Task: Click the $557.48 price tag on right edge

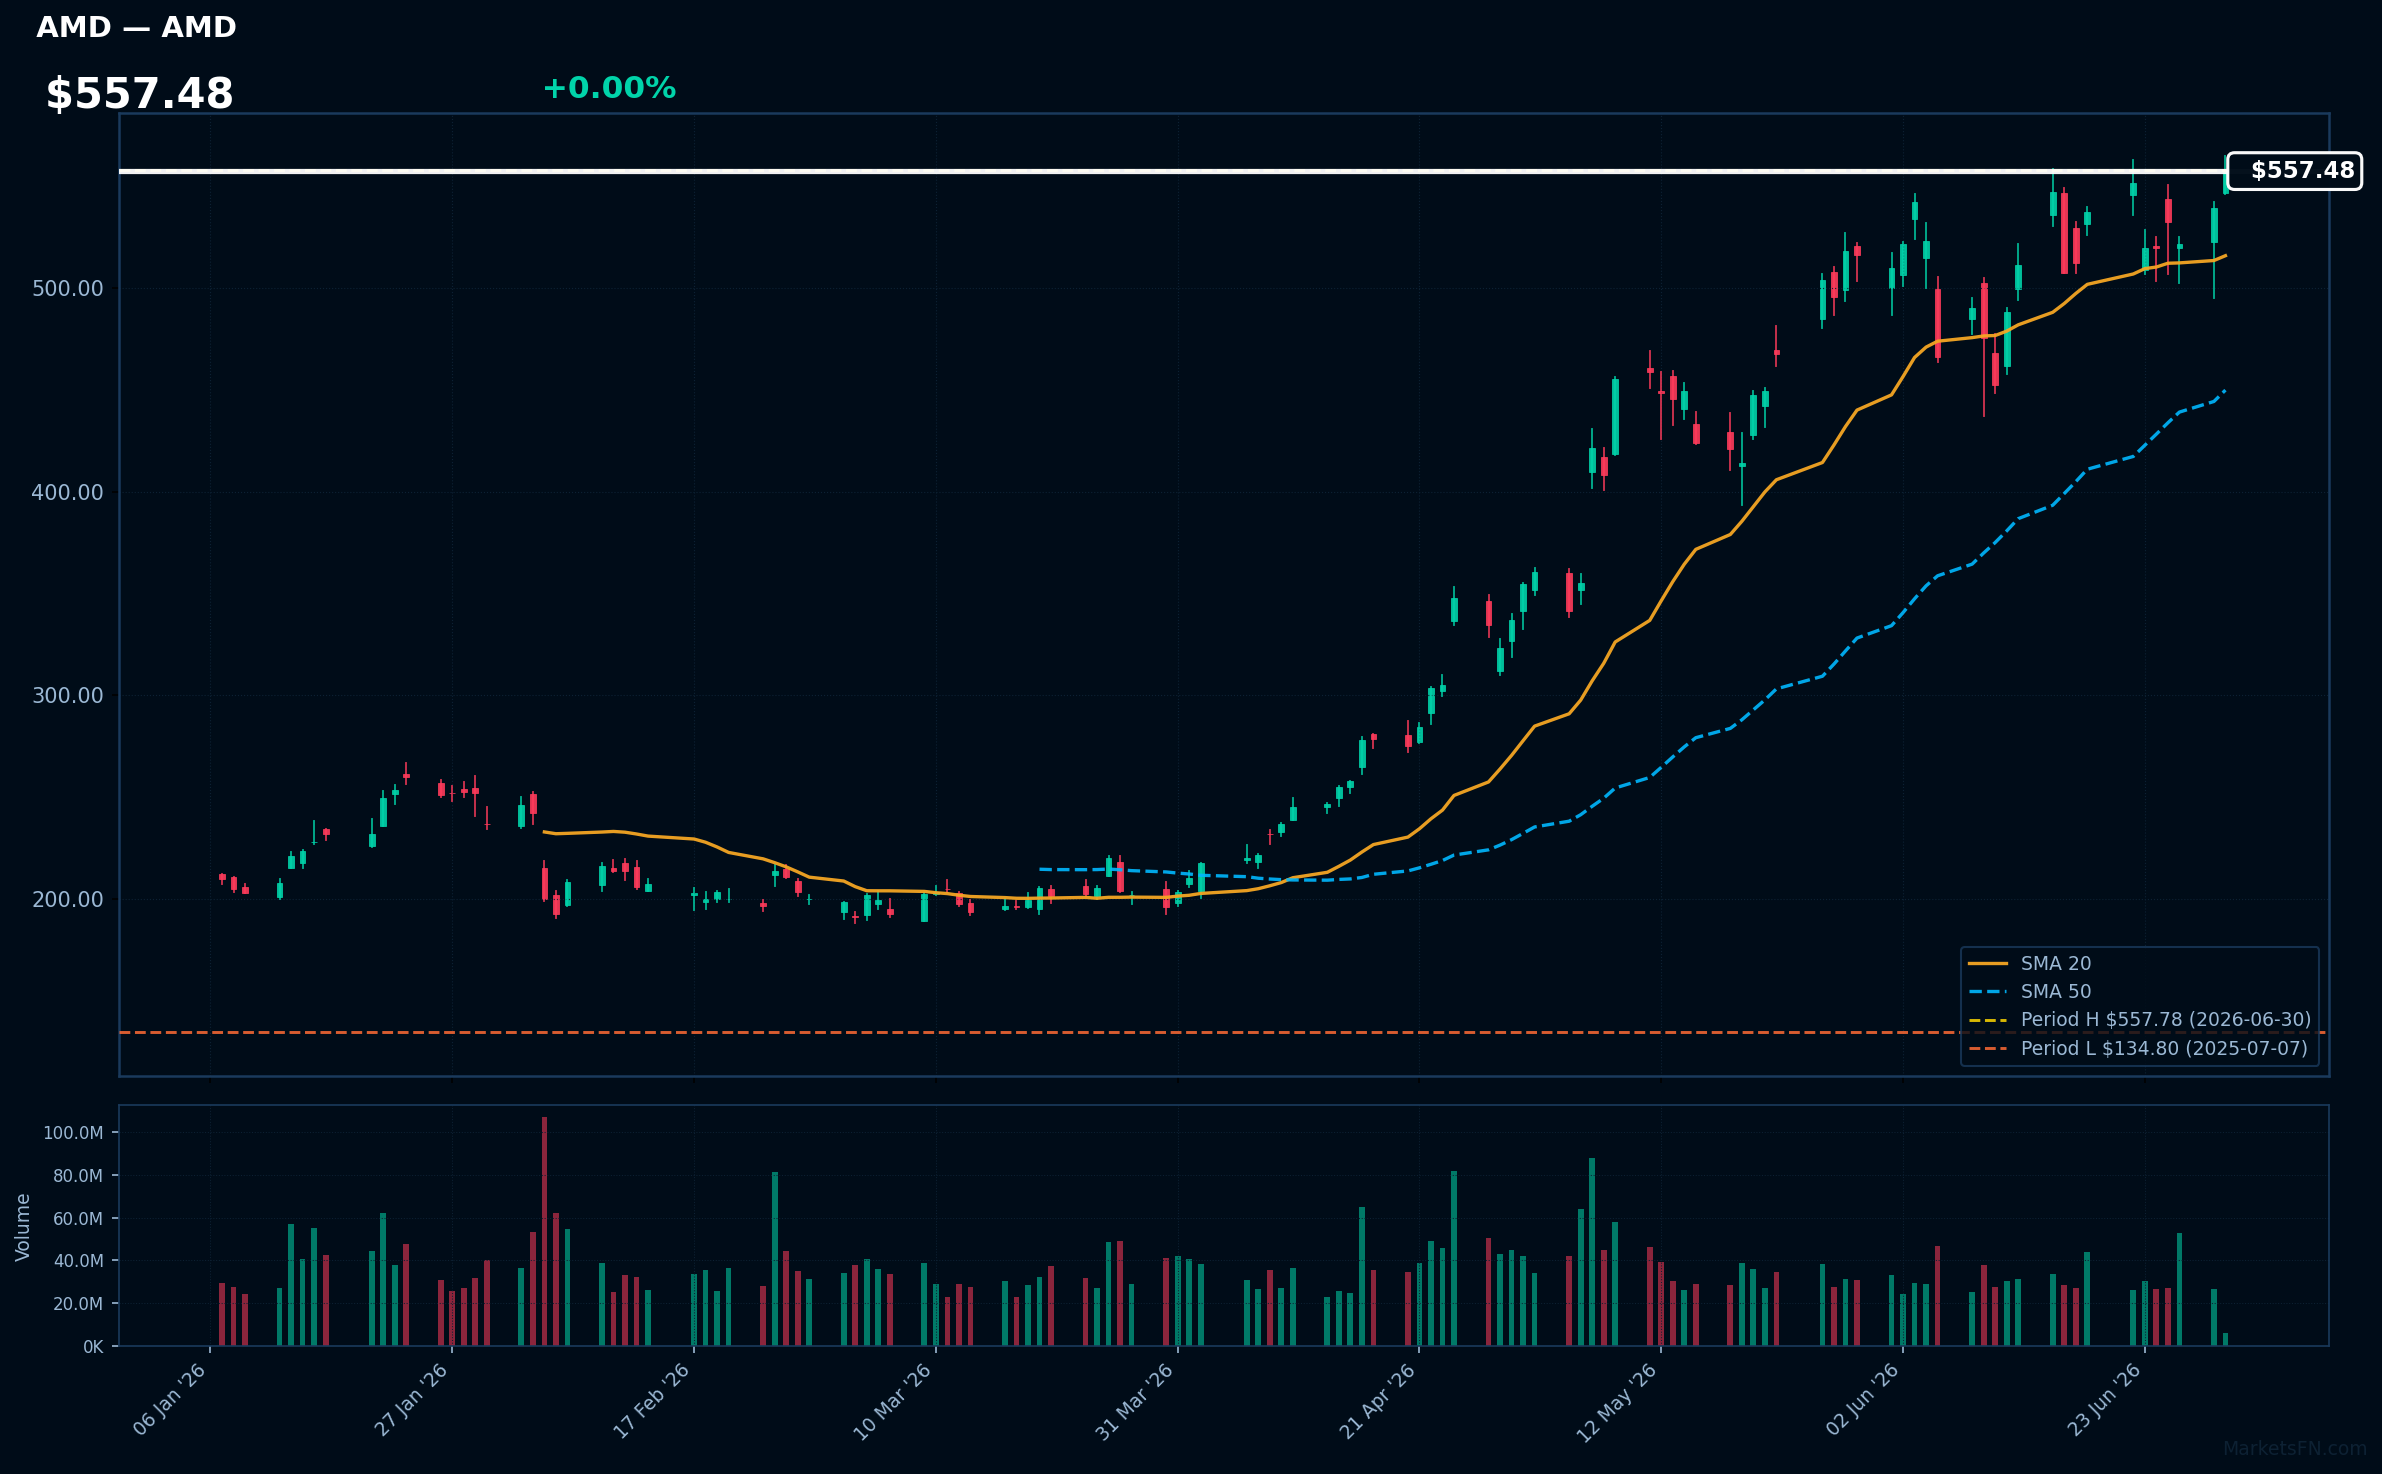Action: point(2295,171)
